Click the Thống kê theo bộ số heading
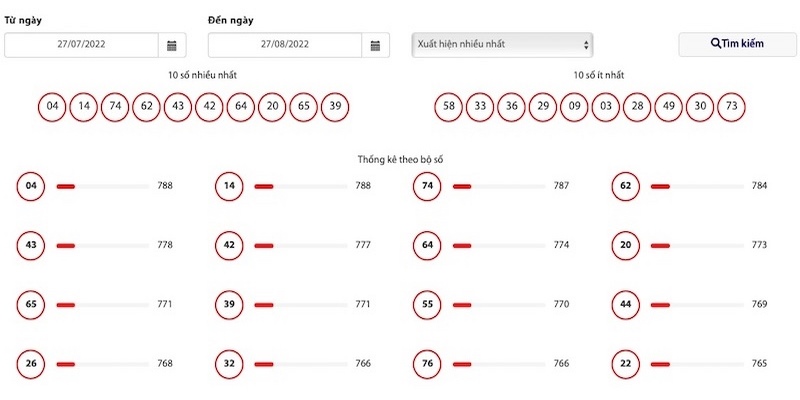The width and height of the screenshot is (800, 400). tap(400, 160)
